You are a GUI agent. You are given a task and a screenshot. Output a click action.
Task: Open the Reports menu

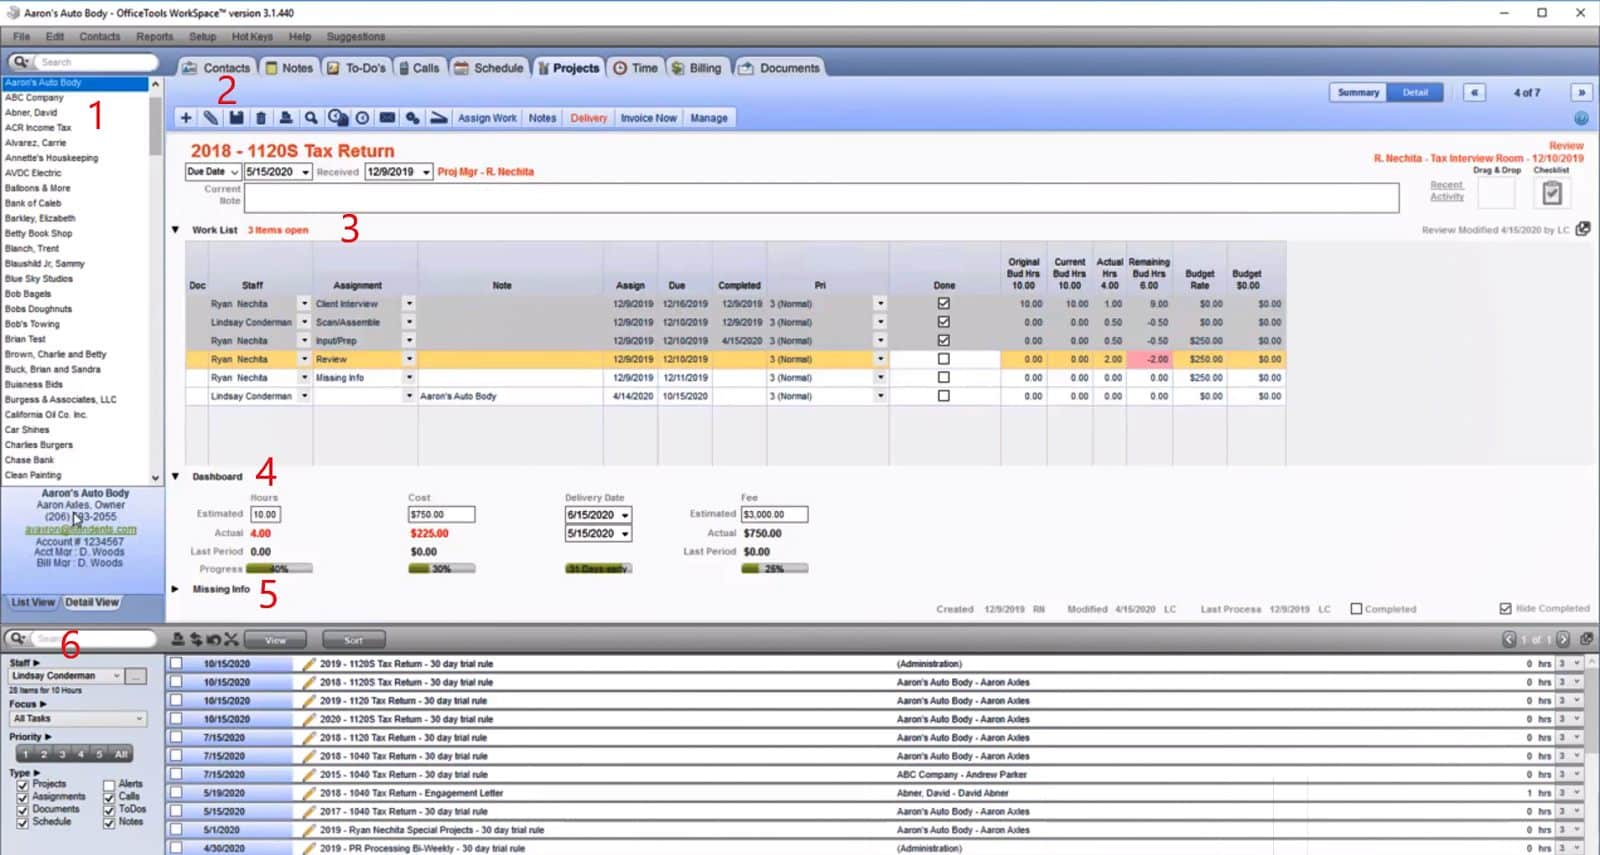coord(154,36)
